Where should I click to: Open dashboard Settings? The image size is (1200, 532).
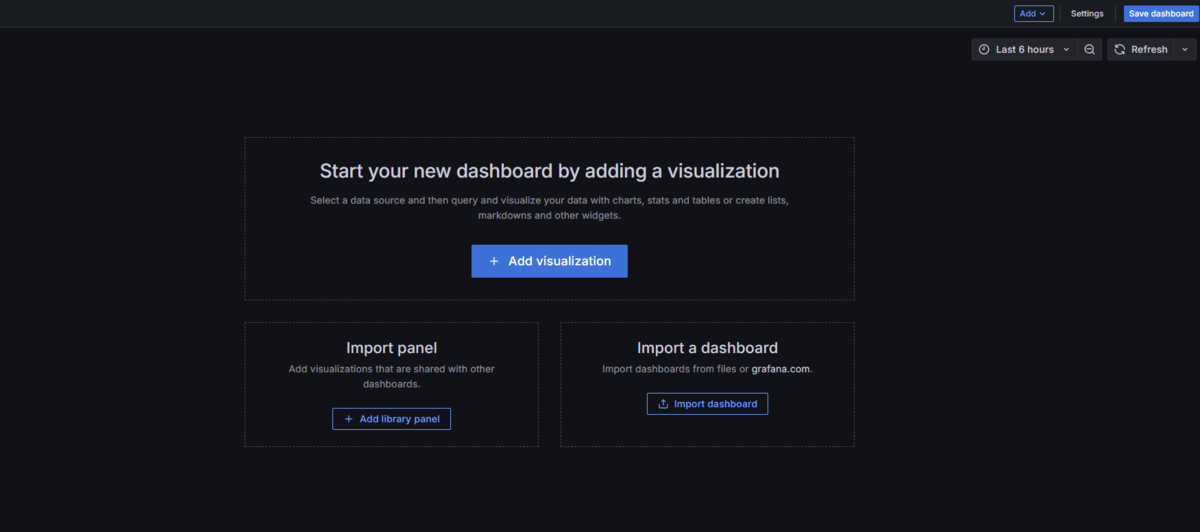point(1087,14)
